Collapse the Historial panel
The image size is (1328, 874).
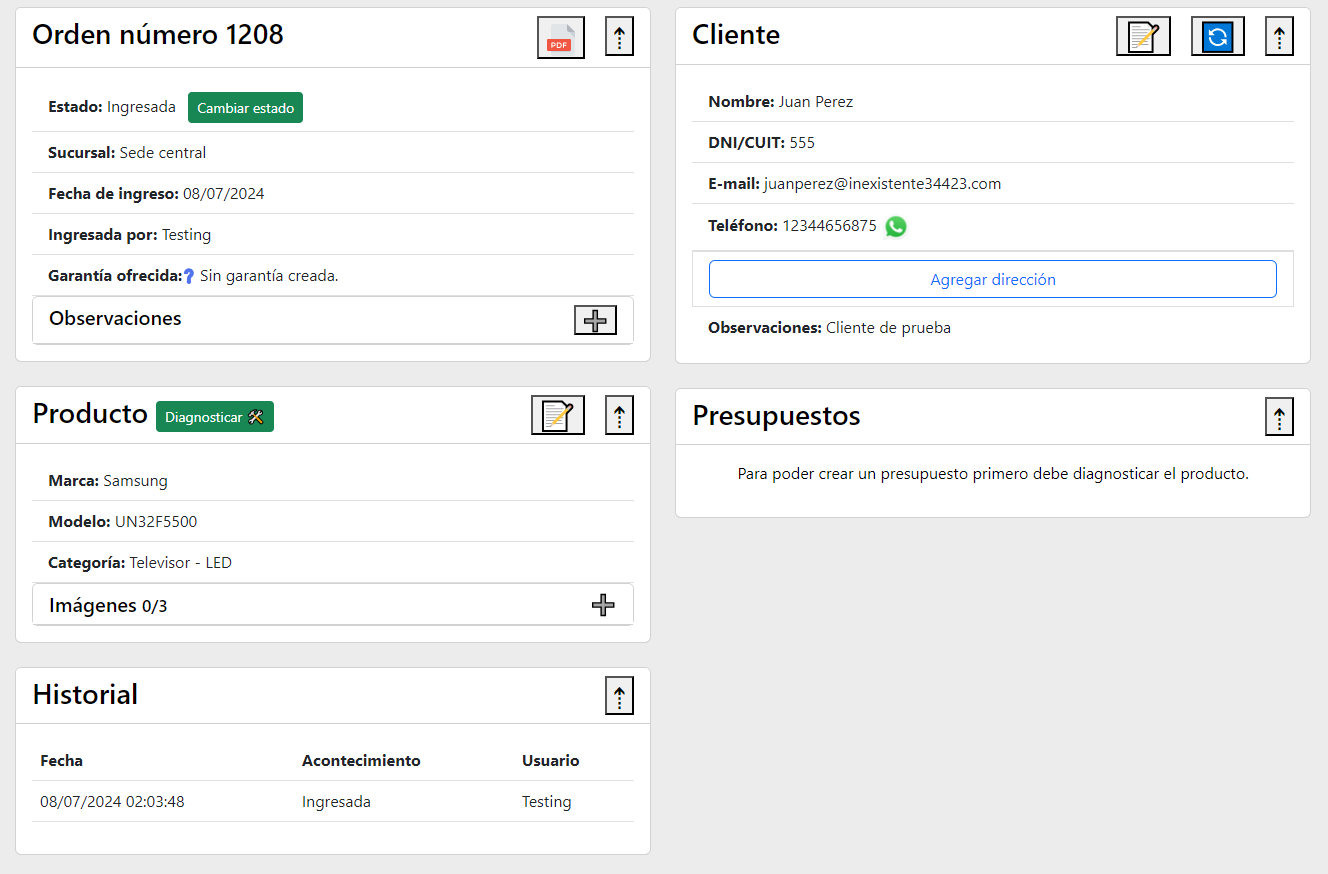click(x=619, y=695)
